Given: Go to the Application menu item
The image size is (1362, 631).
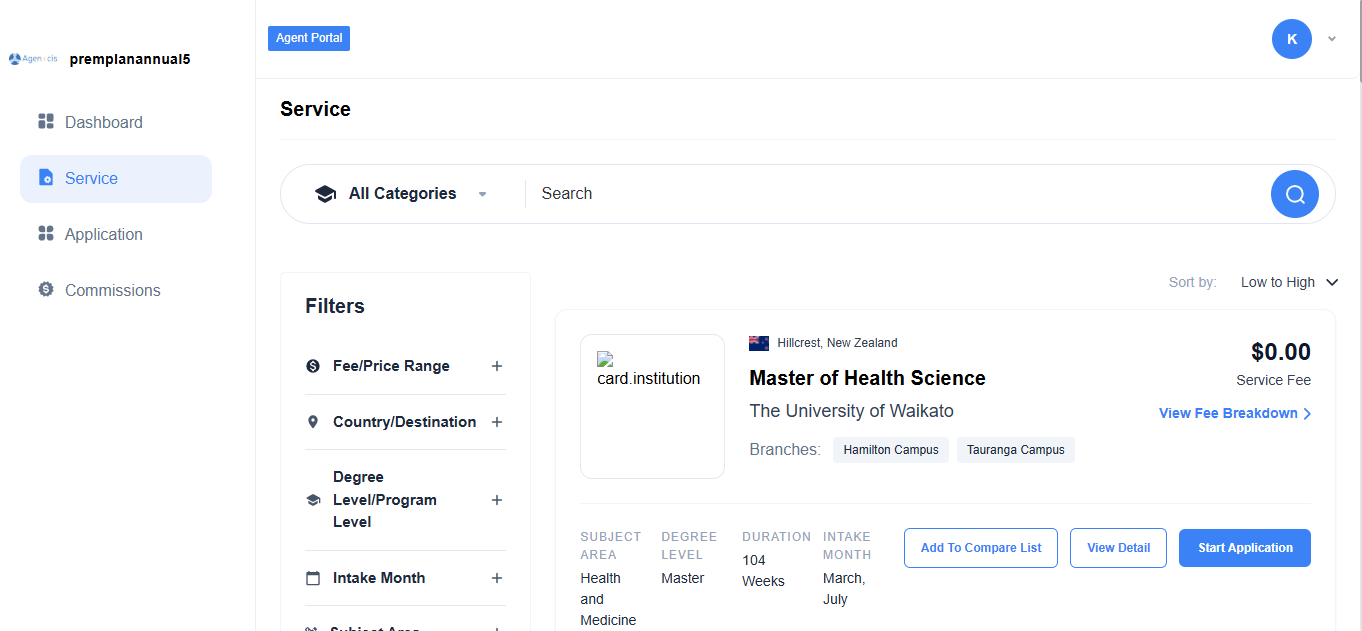Looking at the screenshot, I should [x=103, y=234].
